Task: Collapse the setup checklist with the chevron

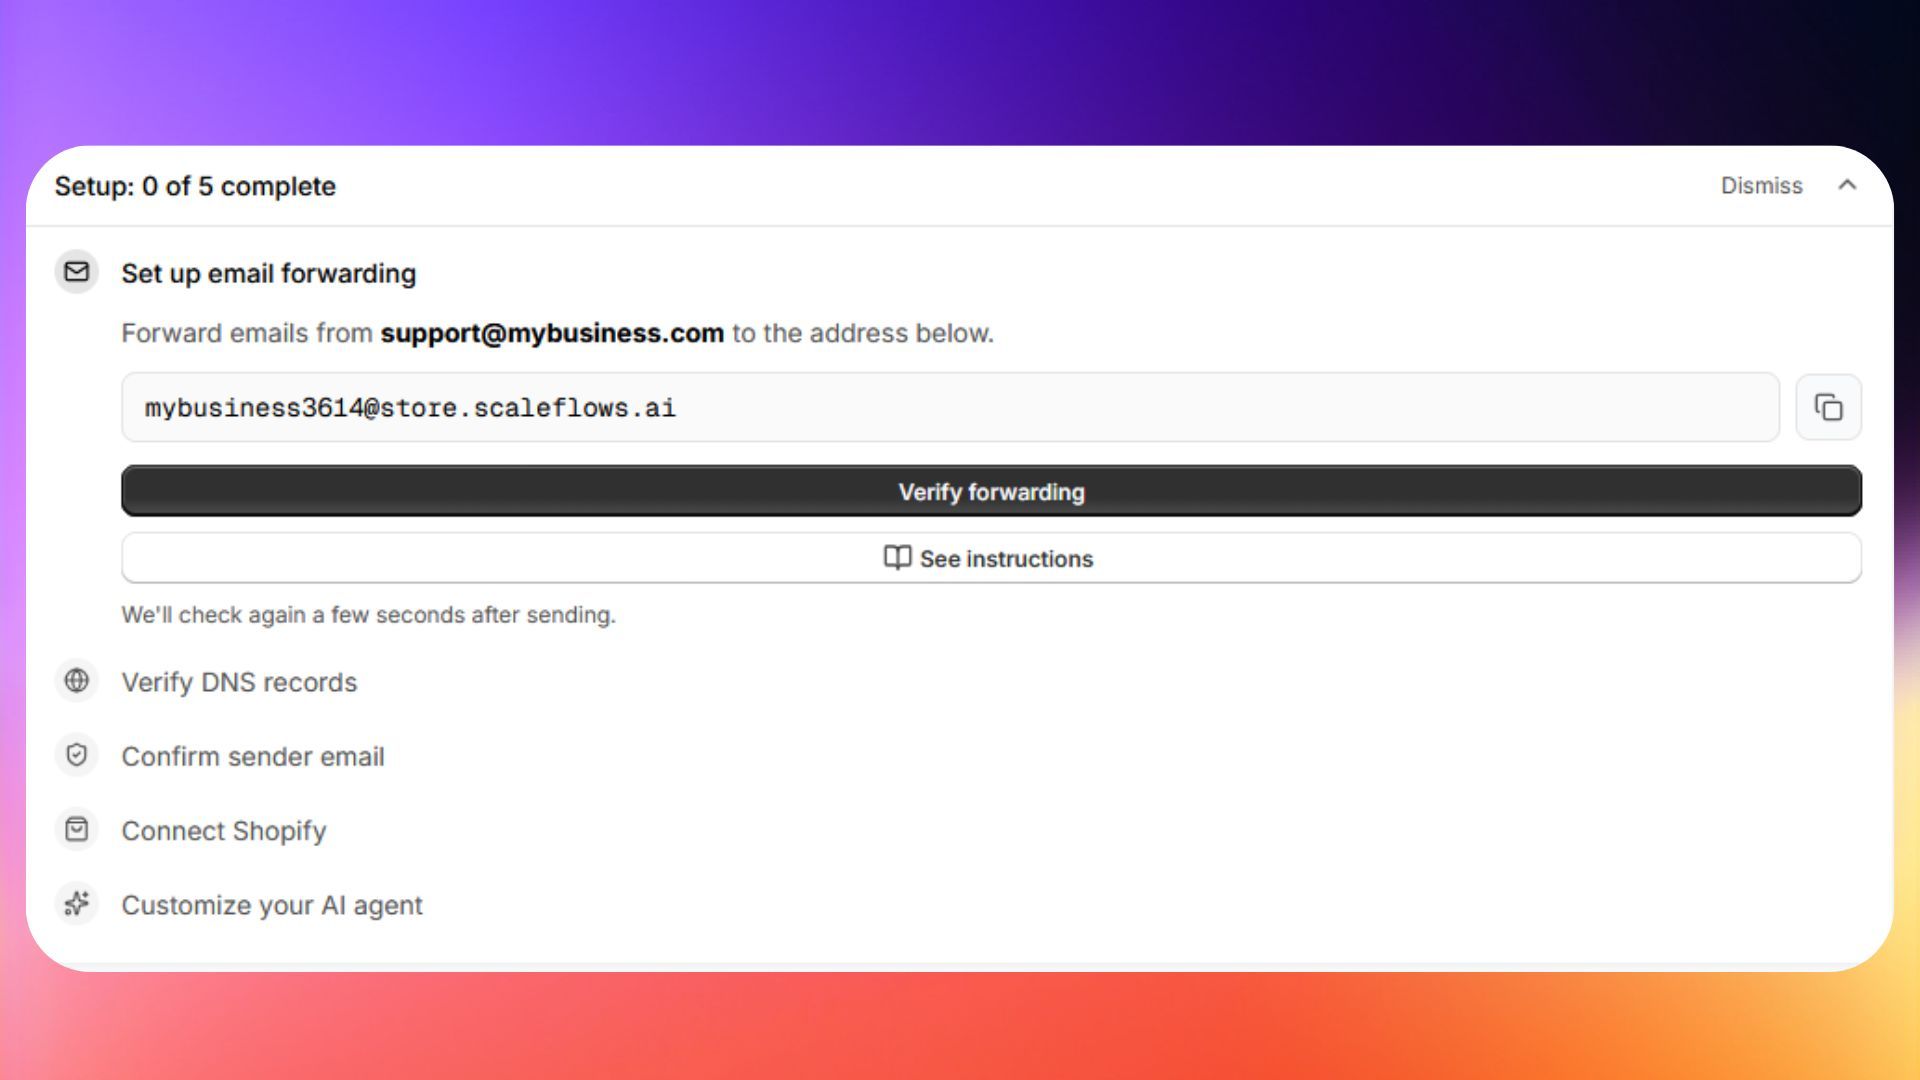Action: (x=1847, y=185)
